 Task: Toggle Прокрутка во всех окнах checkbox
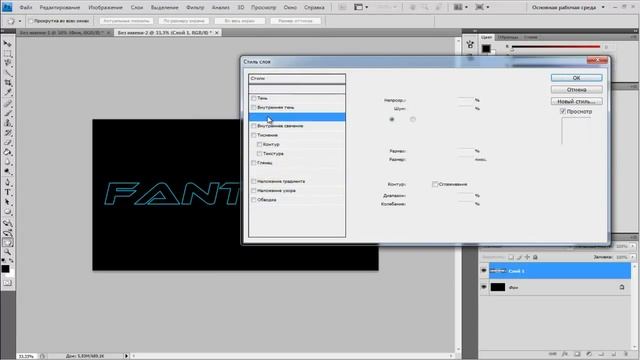click(31, 21)
